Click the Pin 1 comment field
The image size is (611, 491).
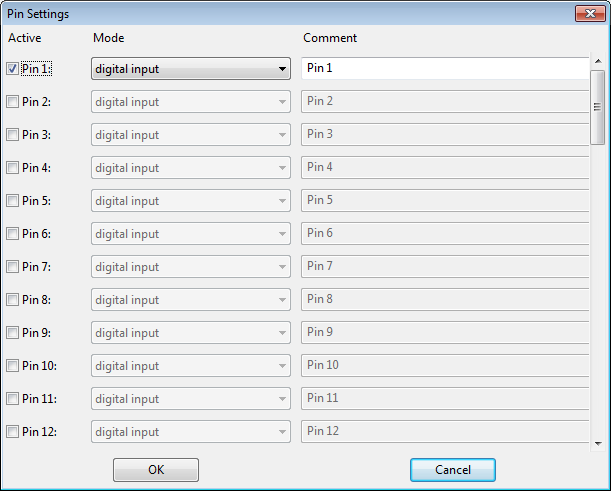click(445, 68)
